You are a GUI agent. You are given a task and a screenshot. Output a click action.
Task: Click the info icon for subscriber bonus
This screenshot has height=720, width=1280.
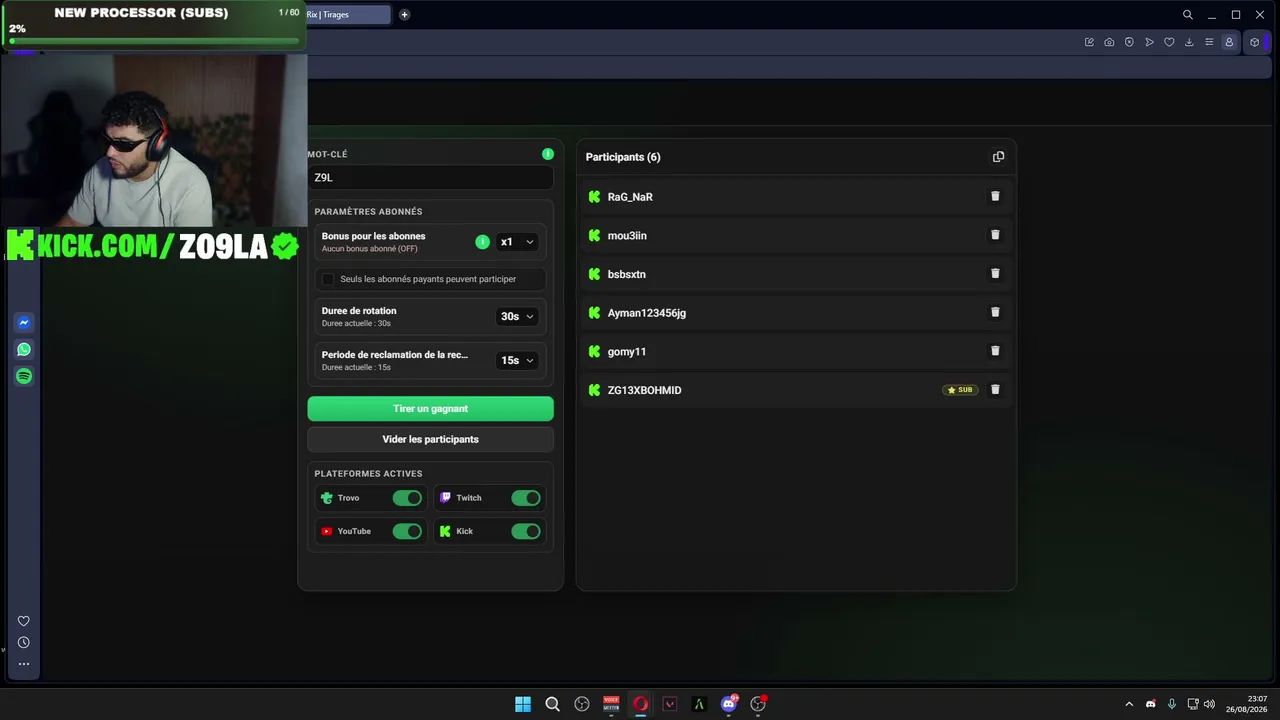(482, 242)
